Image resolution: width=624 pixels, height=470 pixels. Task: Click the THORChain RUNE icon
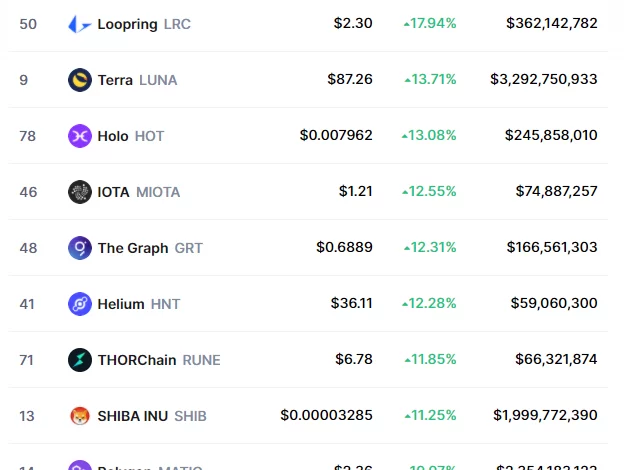click(79, 359)
